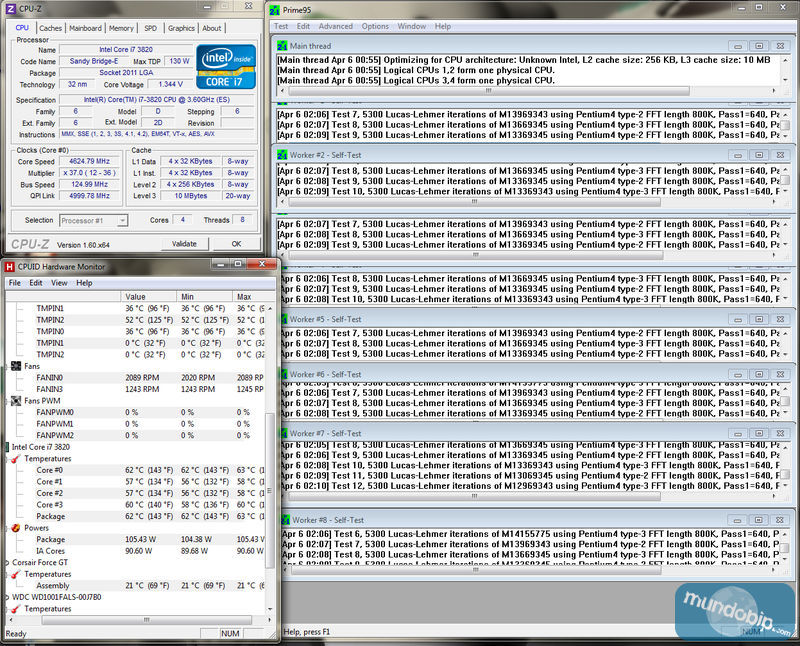The image size is (800, 646).
Task: Click thermometer icon beside Intel Core i7 Temperatures
Action: [16, 459]
